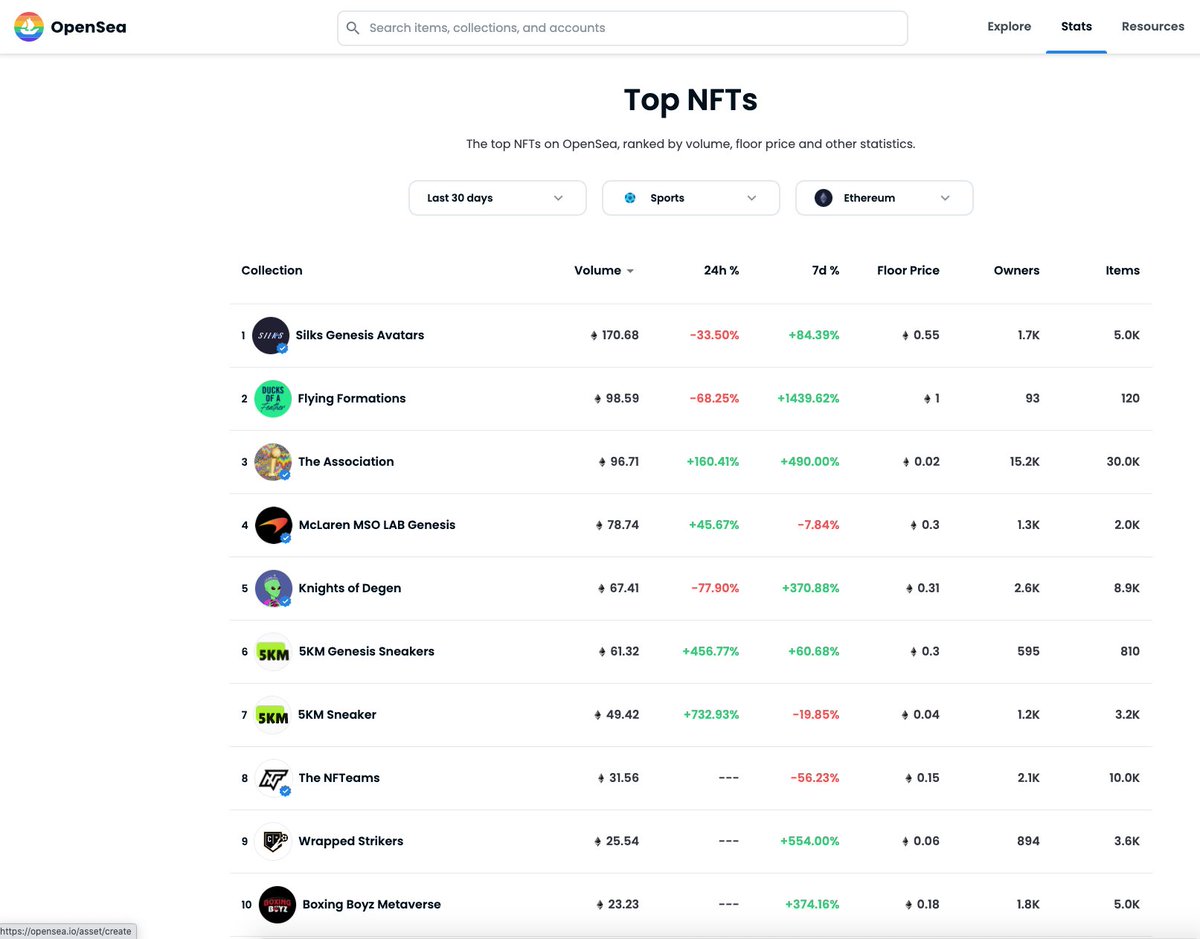Click the Ethereum chain icon
The width and height of the screenshot is (1200, 939).
[823, 198]
